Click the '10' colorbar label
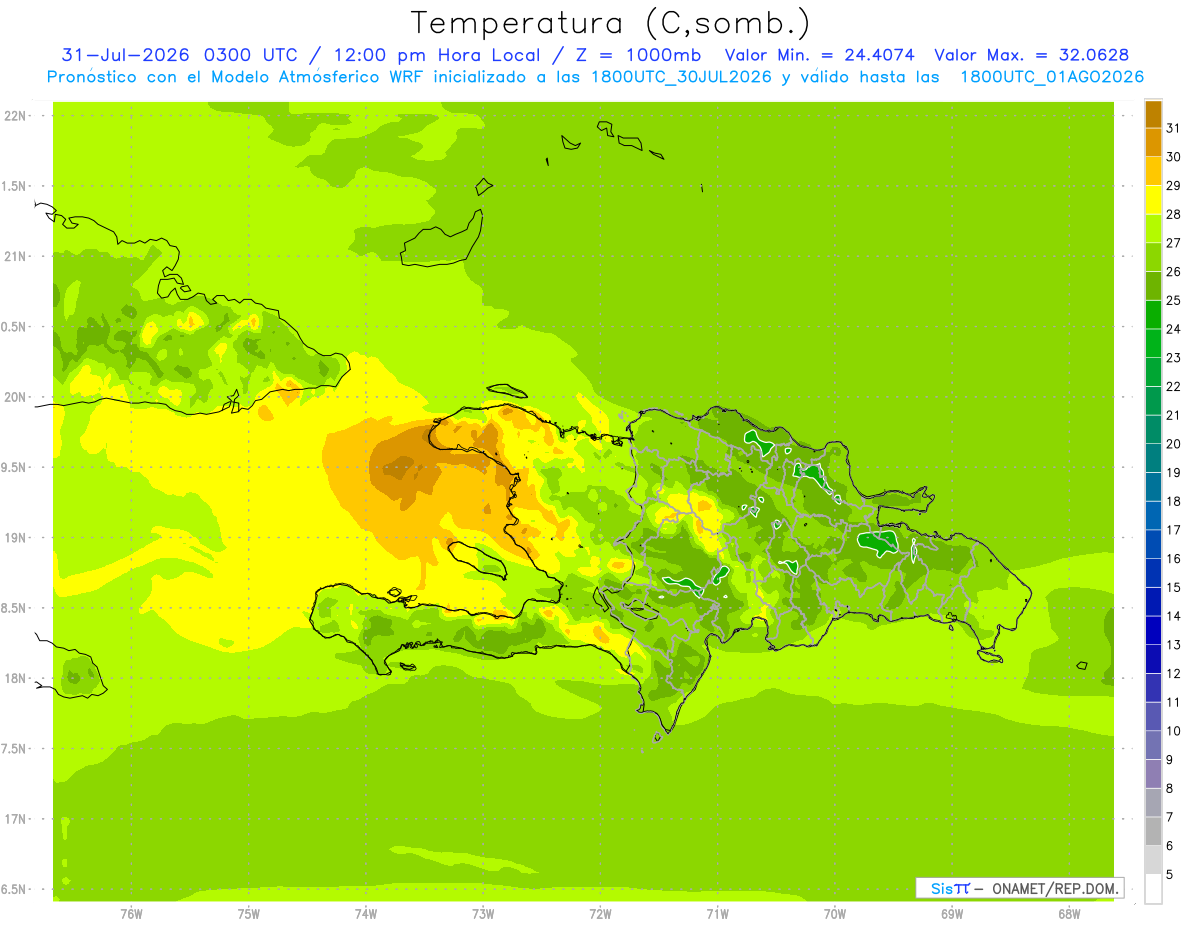 tap(1174, 731)
